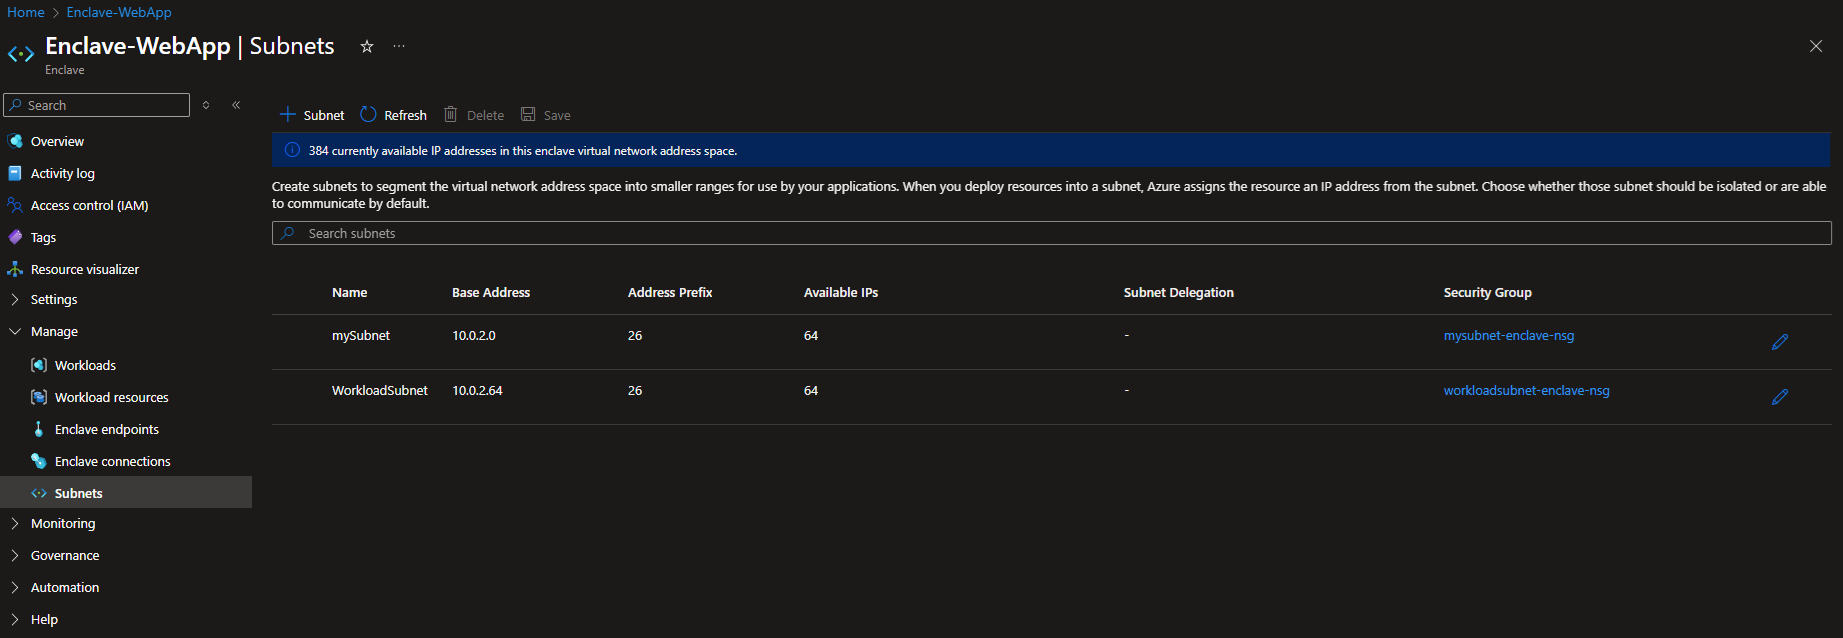The width and height of the screenshot is (1843, 638).
Task: Click the Security Group column header
Action: tap(1488, 292)
